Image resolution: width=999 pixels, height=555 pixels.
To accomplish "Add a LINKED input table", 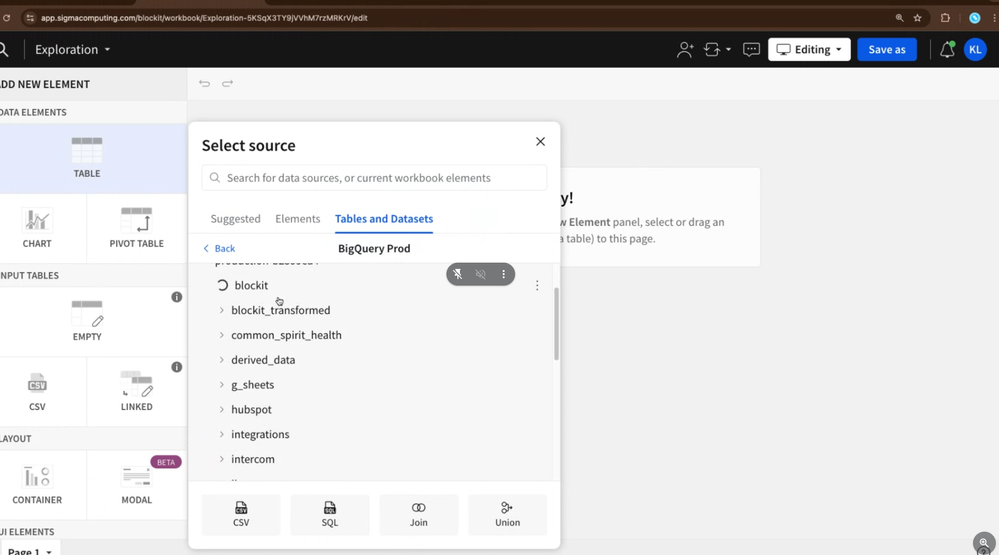I will click(136, 391).
